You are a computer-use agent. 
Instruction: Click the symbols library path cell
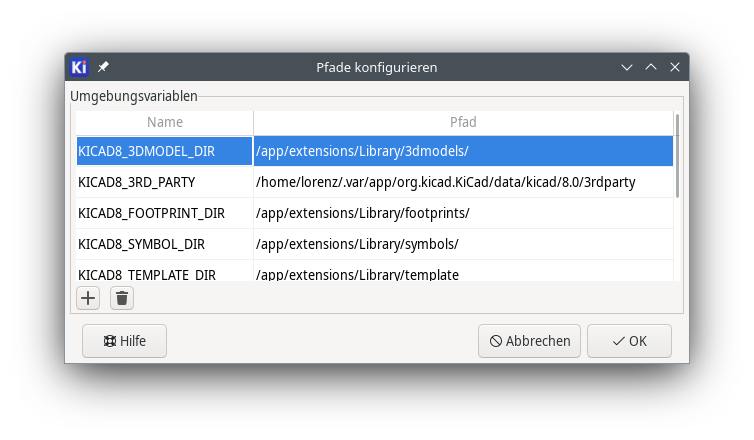[464, 244]
